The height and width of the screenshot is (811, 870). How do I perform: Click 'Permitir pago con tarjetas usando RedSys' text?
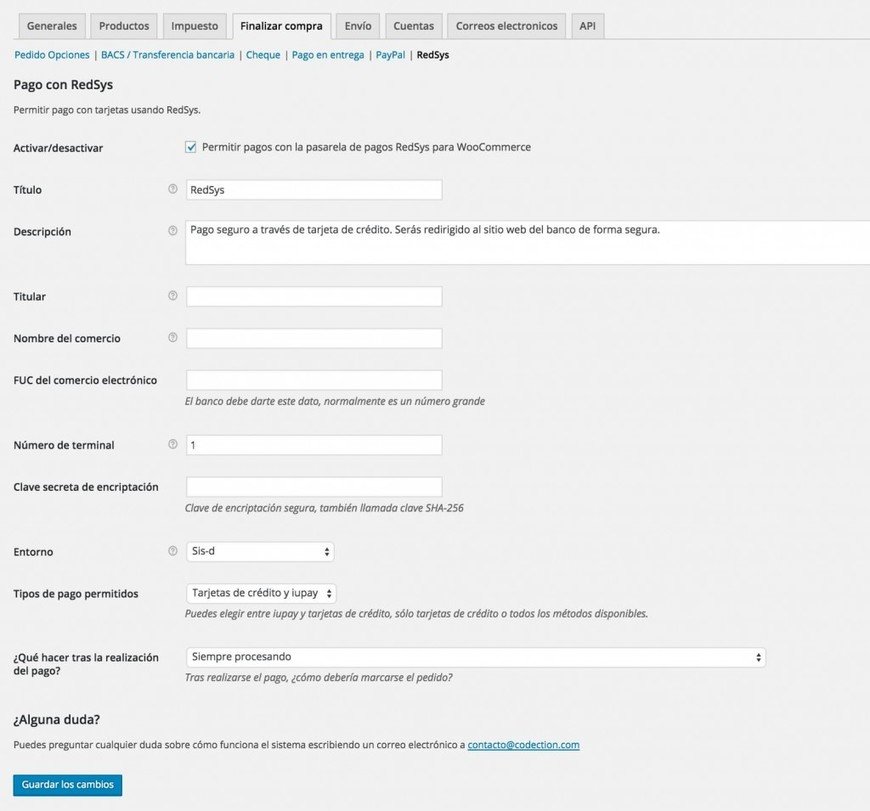tap(107, 110)
